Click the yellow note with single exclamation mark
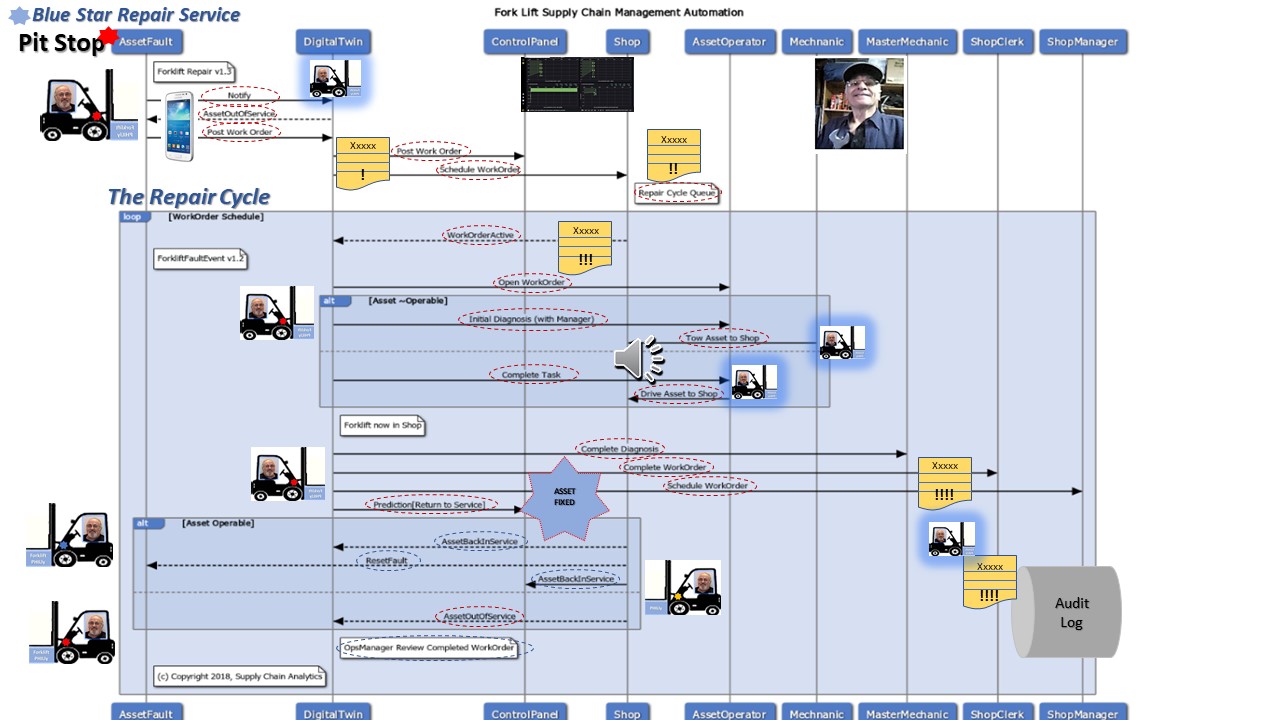 tap(362, 163)
